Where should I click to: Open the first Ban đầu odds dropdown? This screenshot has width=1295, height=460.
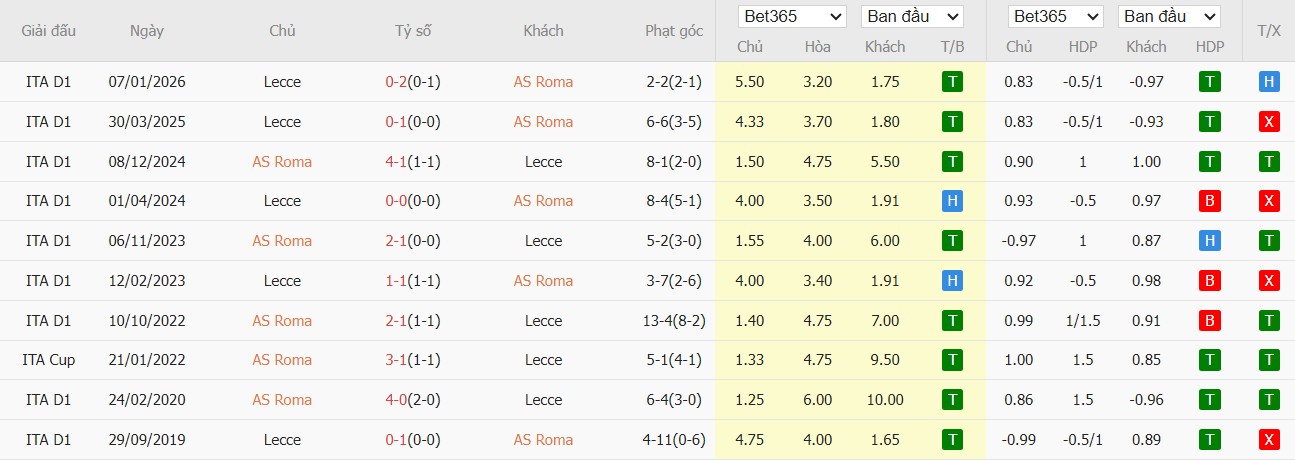[x=912, y=17]
